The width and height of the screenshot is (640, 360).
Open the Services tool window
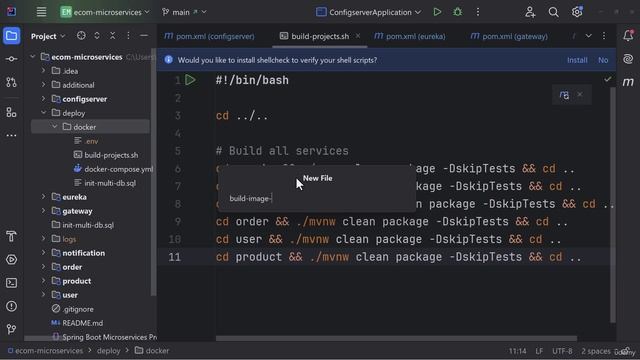[x=11, y=260]
